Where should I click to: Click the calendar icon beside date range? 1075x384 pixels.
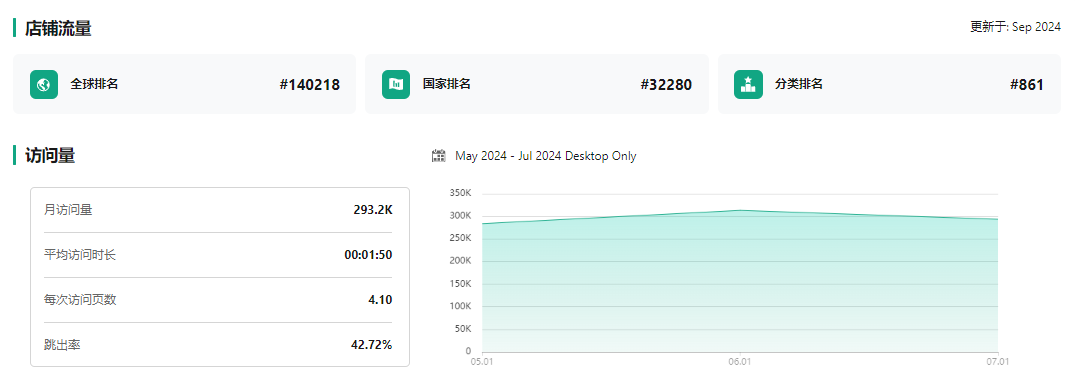tap(439, 156)
